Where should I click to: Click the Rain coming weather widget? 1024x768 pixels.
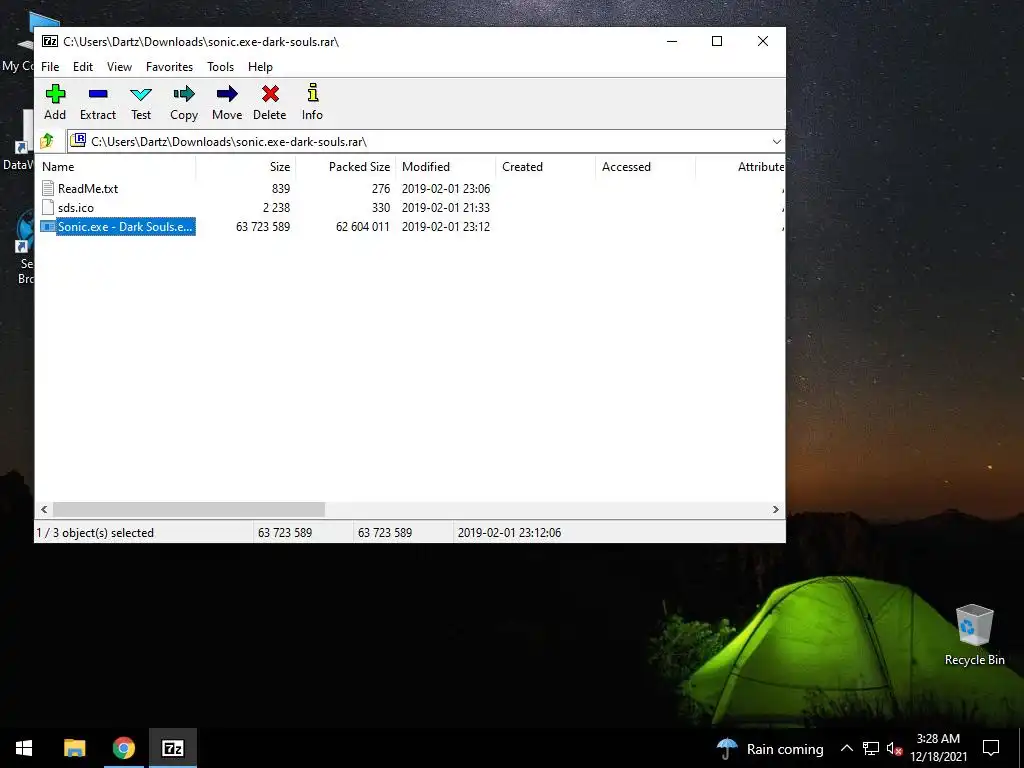click(769, 749)
